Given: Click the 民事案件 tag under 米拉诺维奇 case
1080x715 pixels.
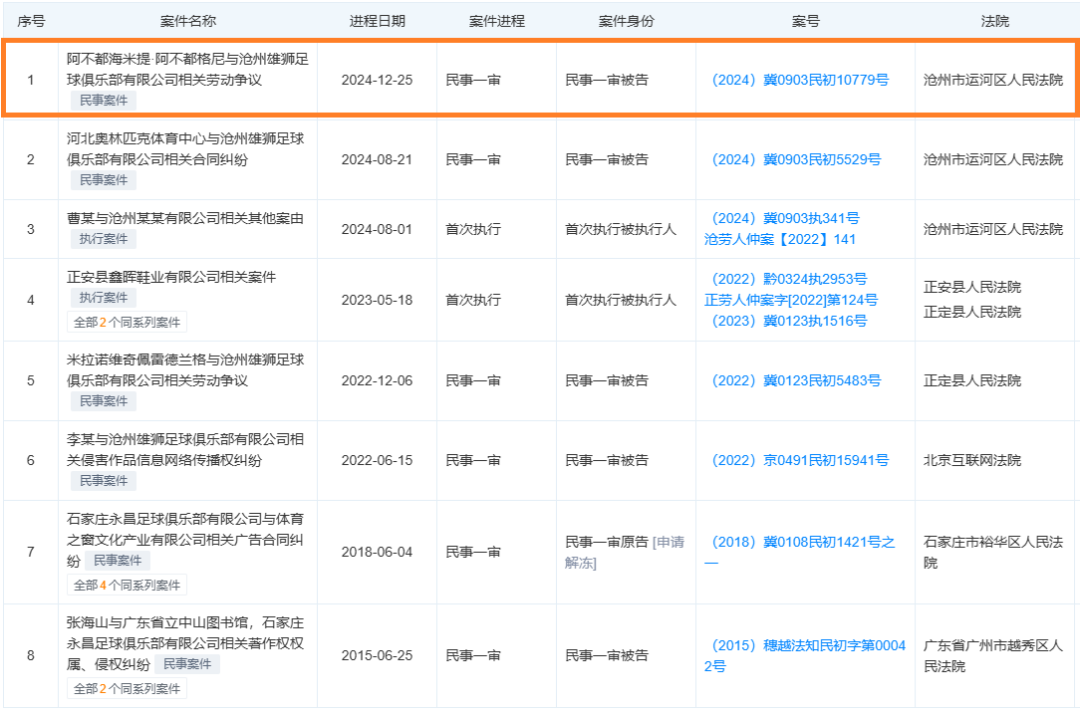Looking at the screenshot, I should [103, 402].
